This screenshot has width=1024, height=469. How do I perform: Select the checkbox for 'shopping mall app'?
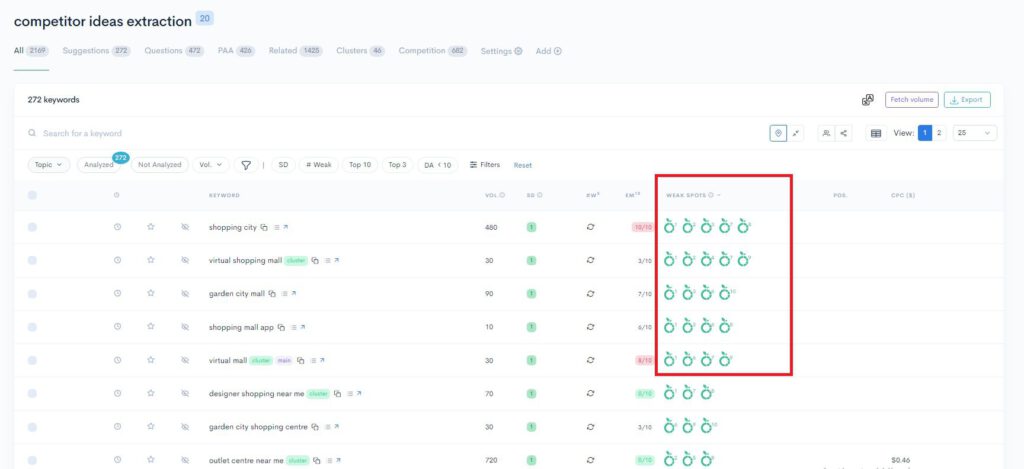pyautogui.click(x=32, y=327)
